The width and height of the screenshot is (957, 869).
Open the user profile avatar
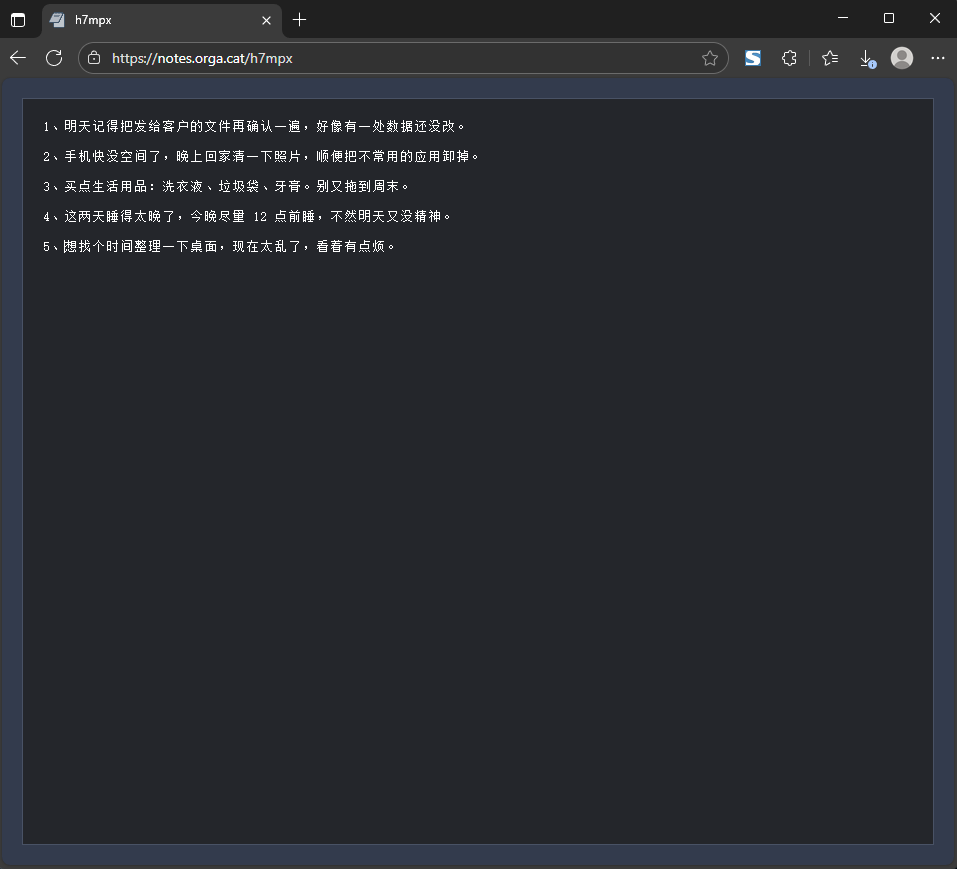click(x=902, y=58)
